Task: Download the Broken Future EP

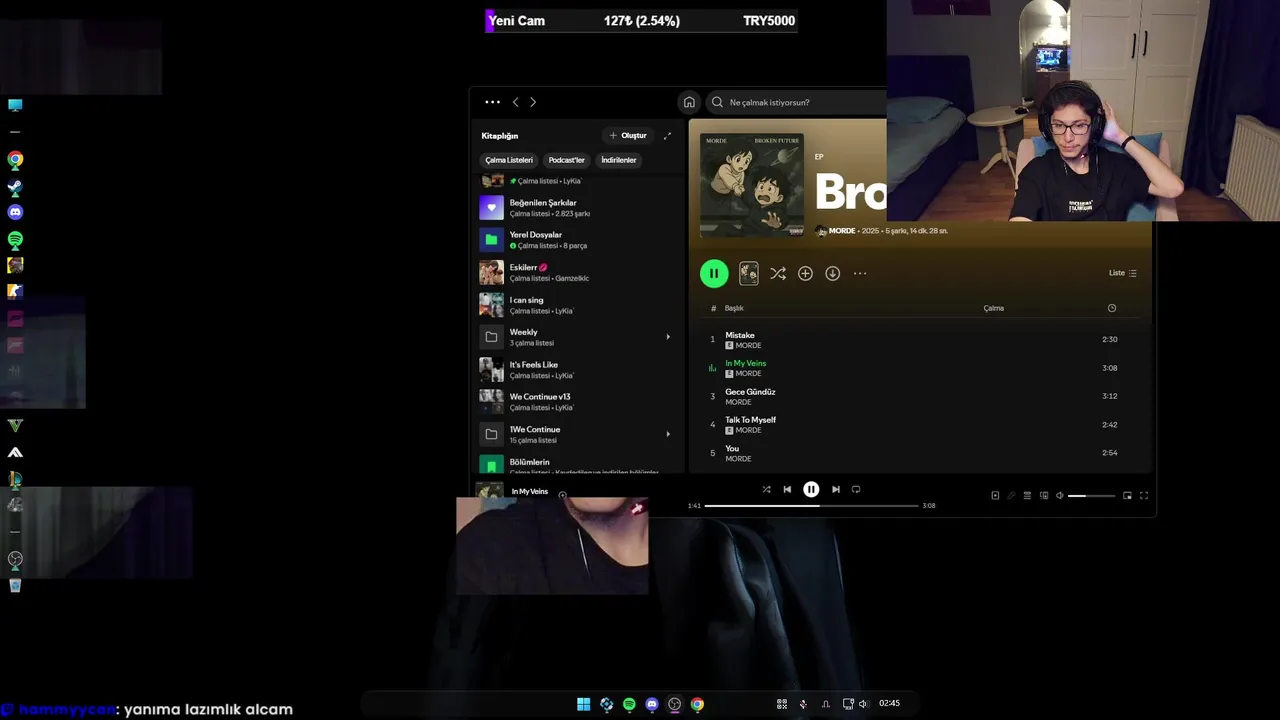Action: (832, 273)
